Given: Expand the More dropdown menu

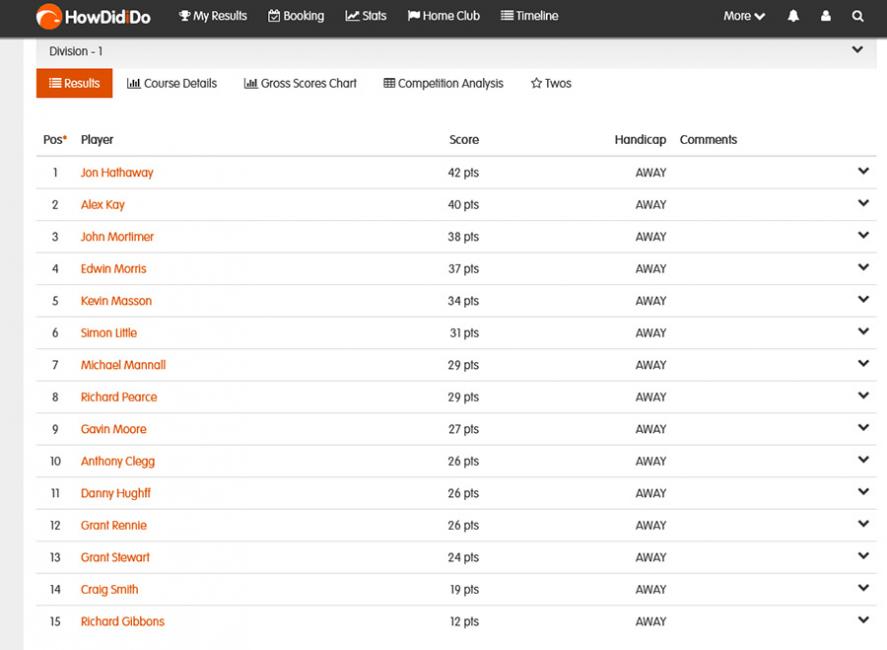Looking at the screenshot, I should click(744, 16).
